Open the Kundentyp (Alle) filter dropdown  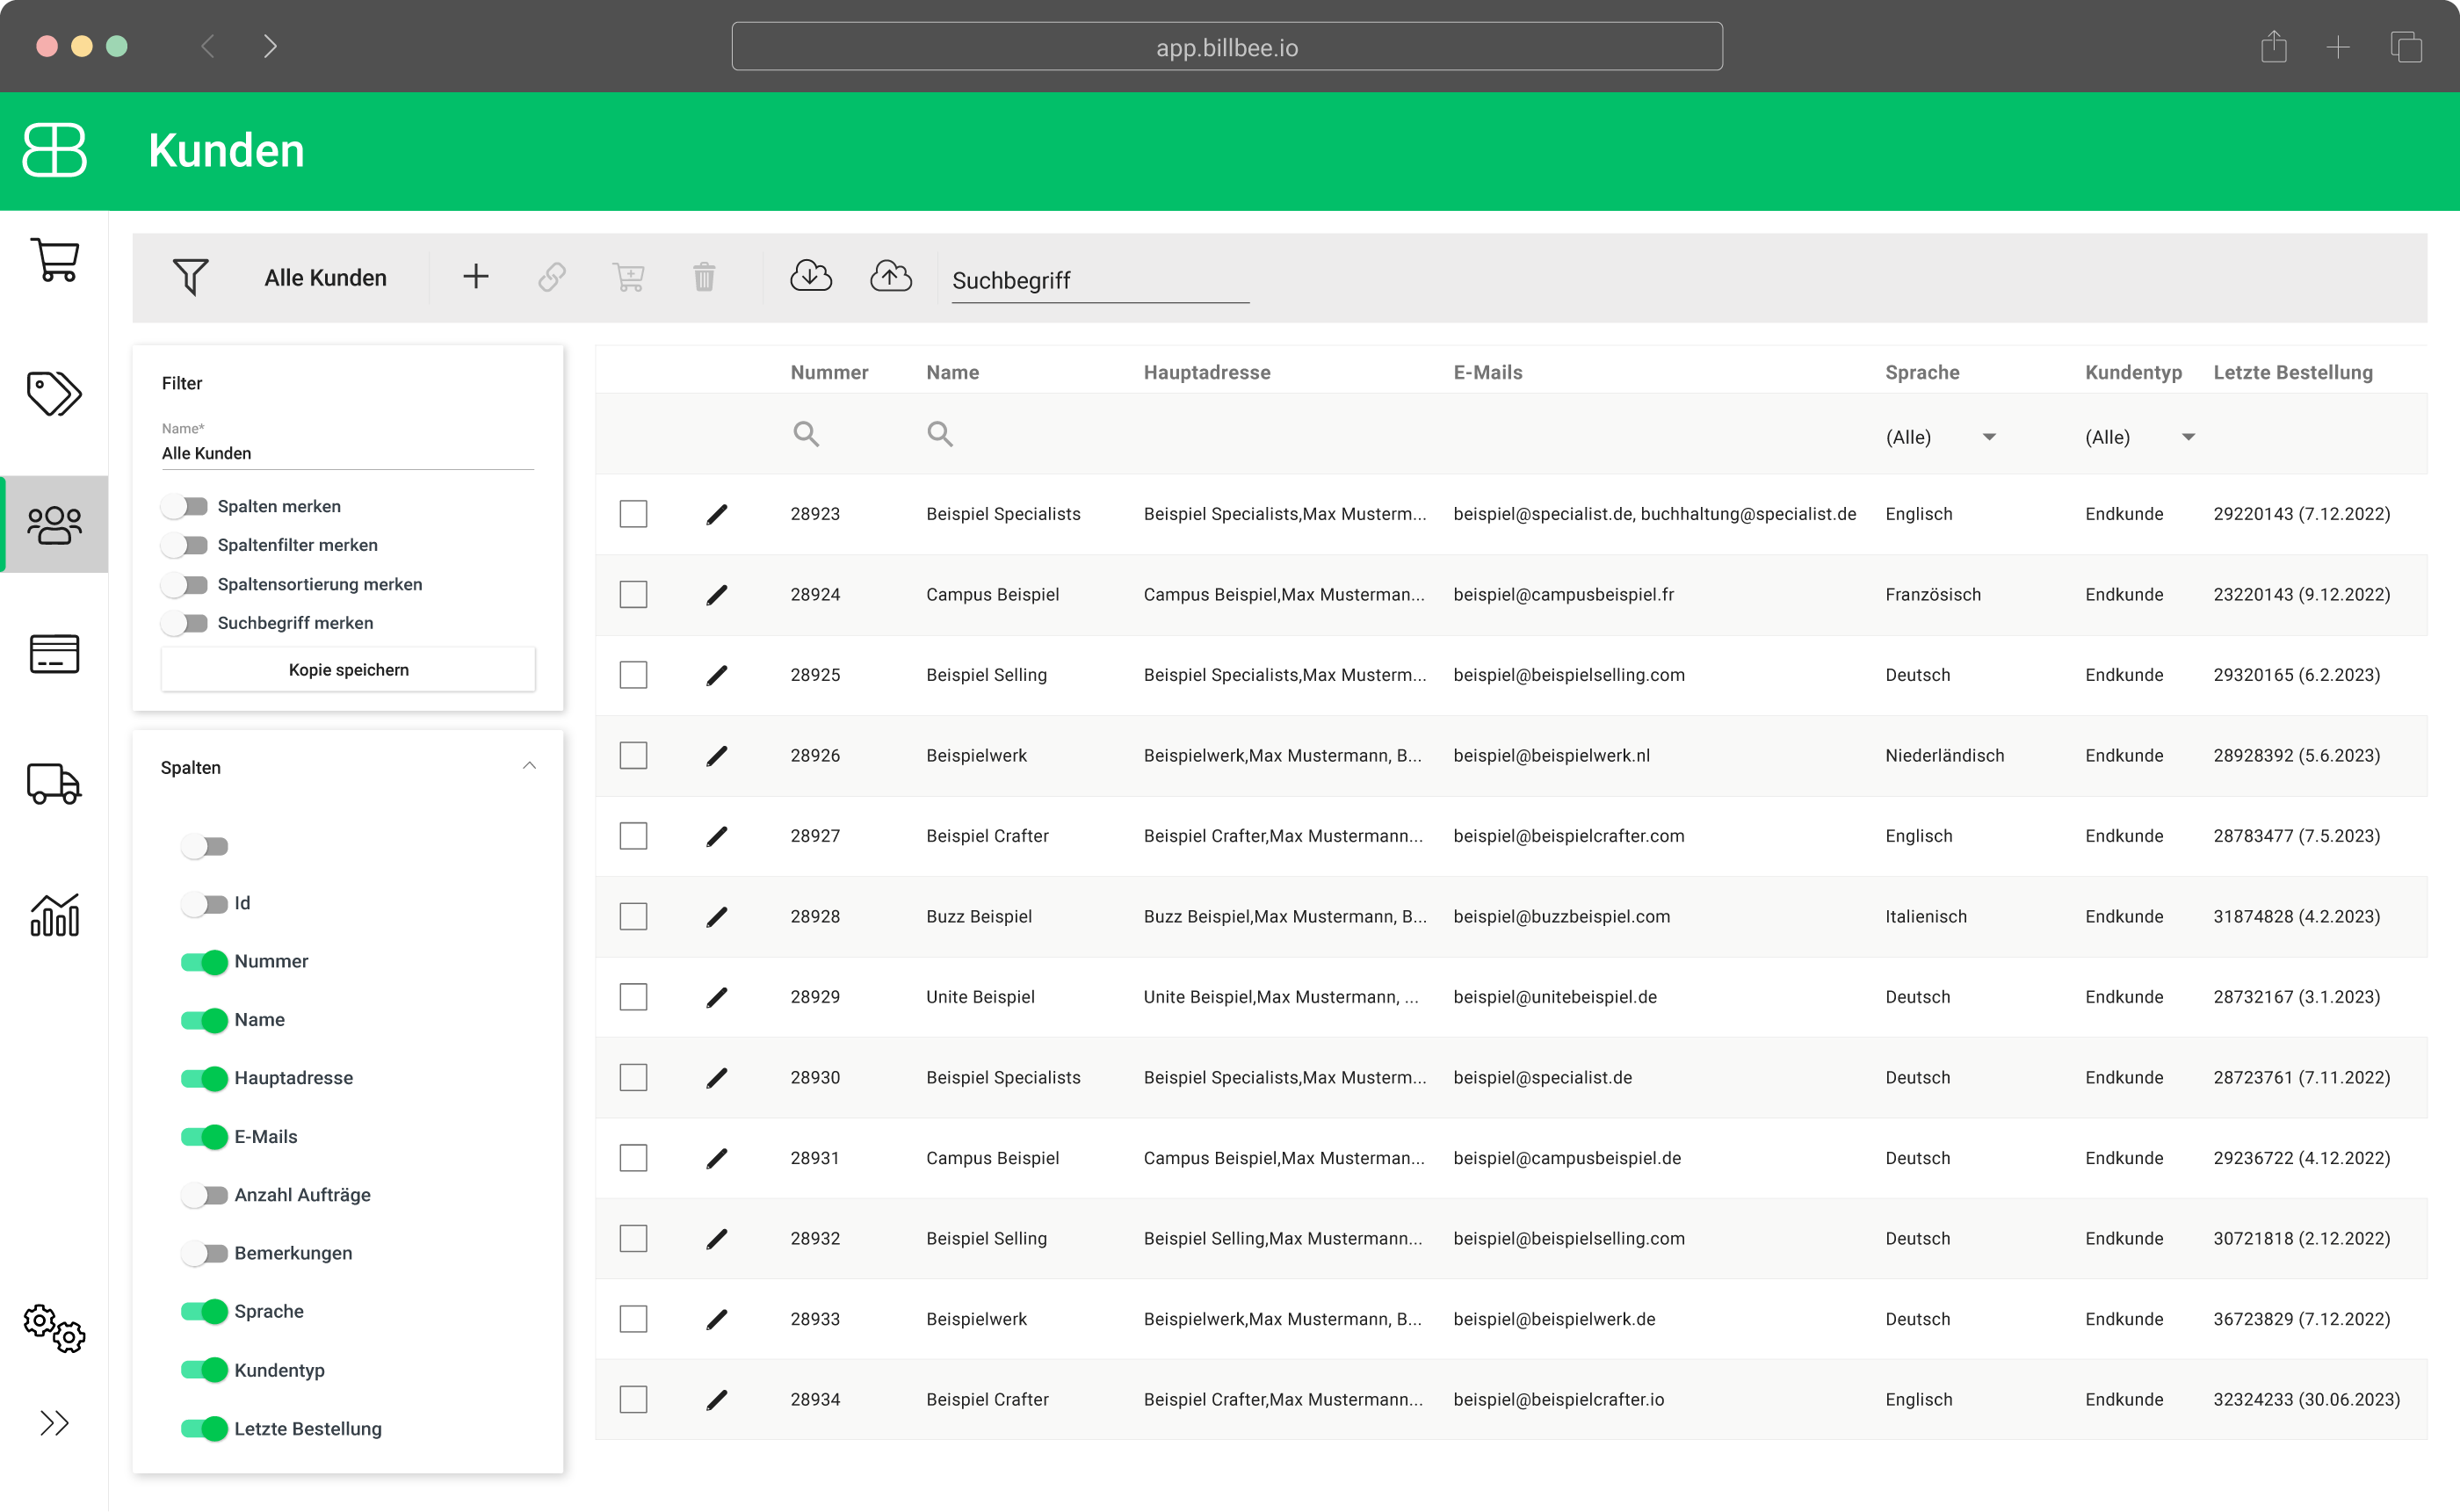coord(2140,437)
